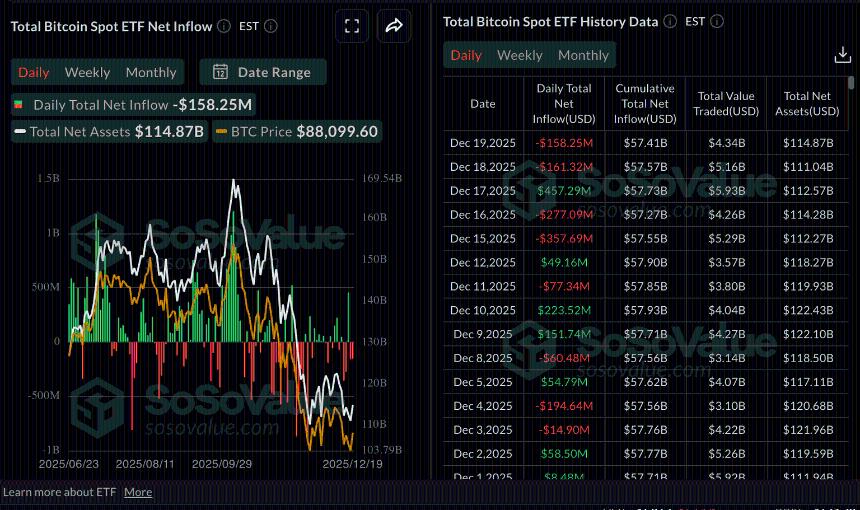Click the 2025/12/19 chart axis date
The height and width of the screenshot is (510, 860).
[352, 464]
